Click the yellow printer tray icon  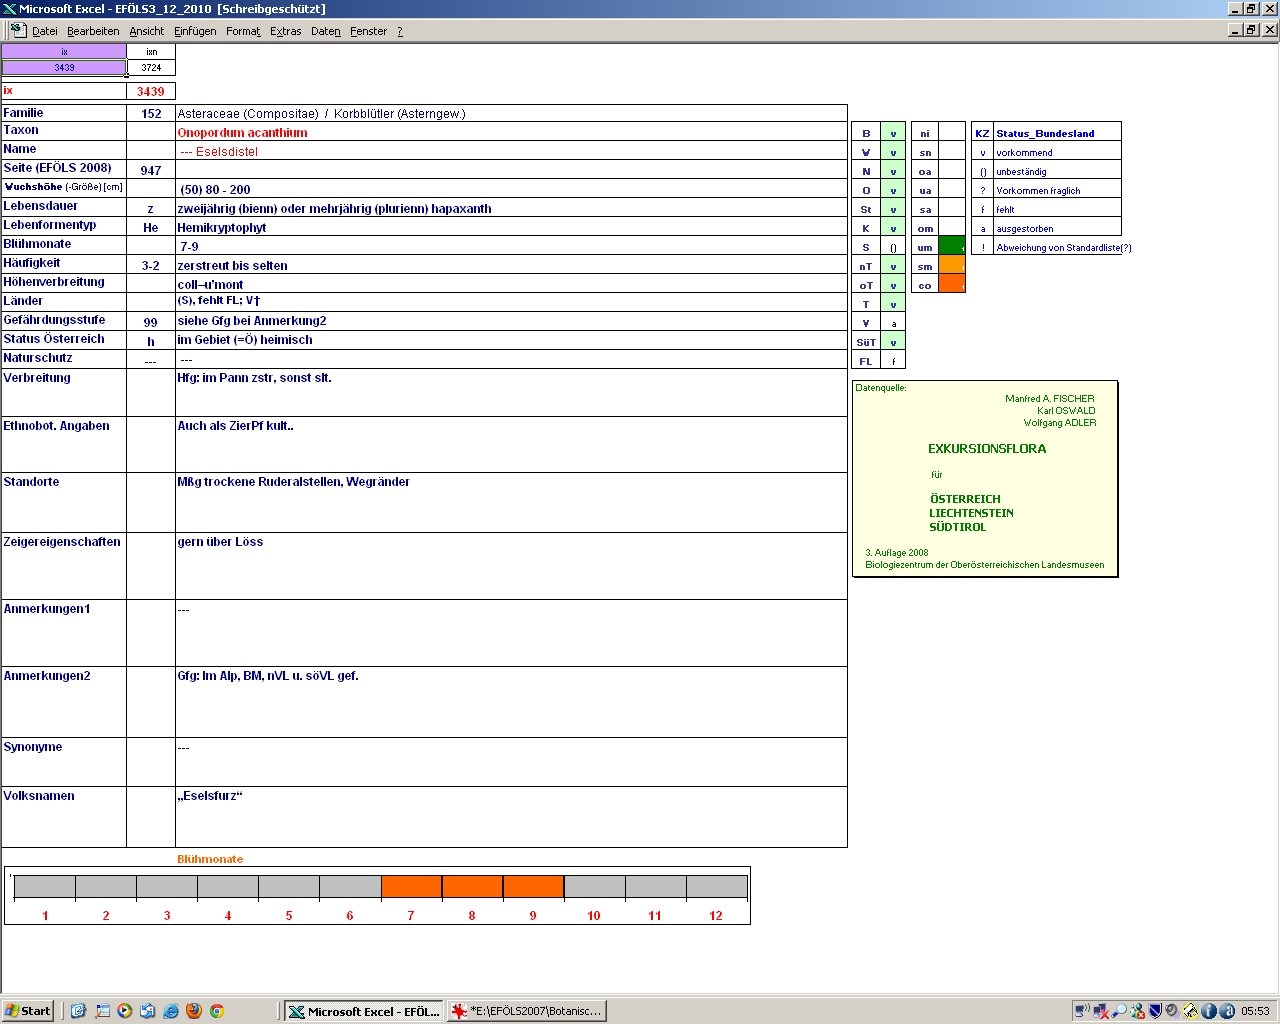point(1191,1011)
